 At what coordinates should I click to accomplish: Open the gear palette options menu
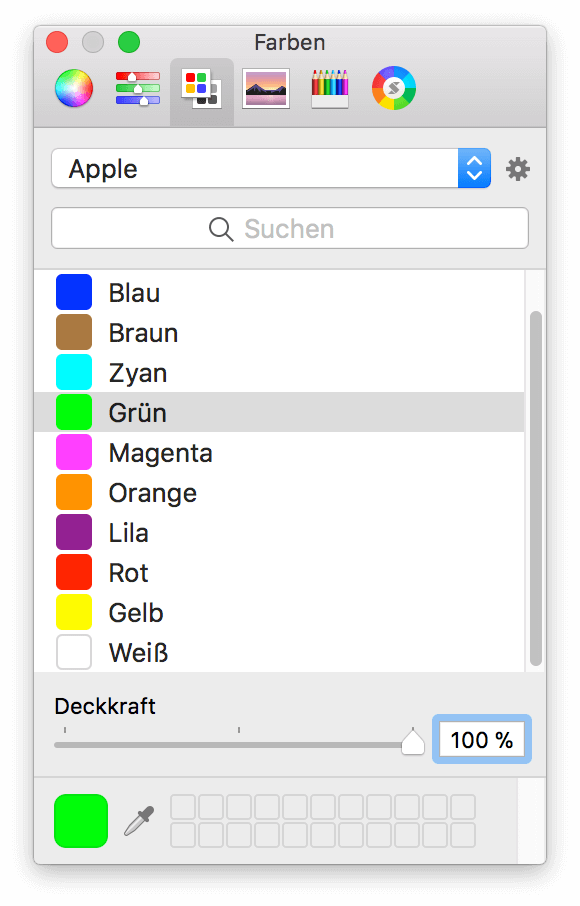tap(518, 169)
